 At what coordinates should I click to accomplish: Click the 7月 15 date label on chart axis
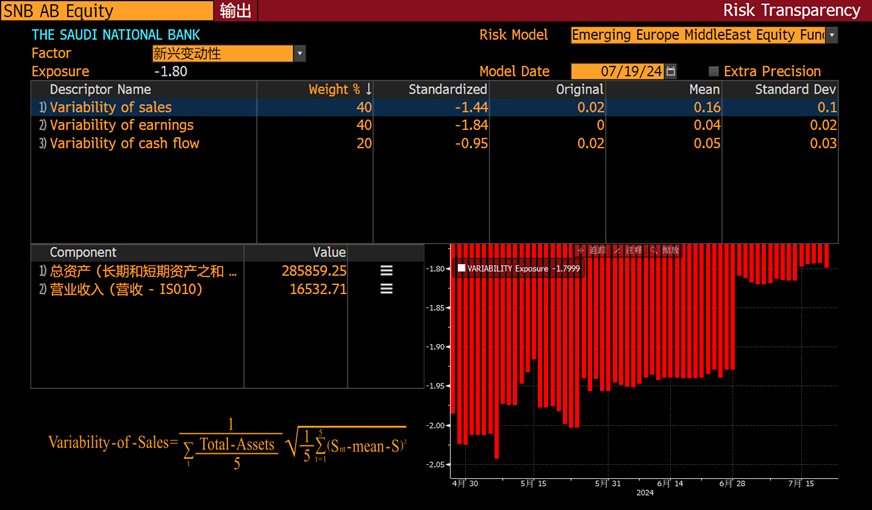click(x=801, y=484)
